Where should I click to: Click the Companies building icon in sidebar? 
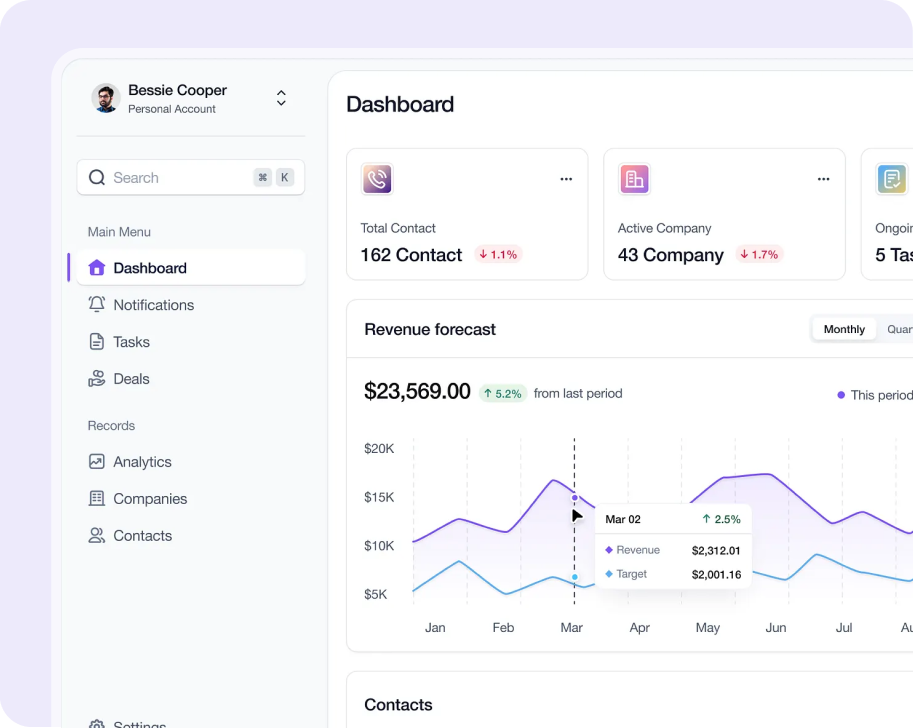pos(97,499)
